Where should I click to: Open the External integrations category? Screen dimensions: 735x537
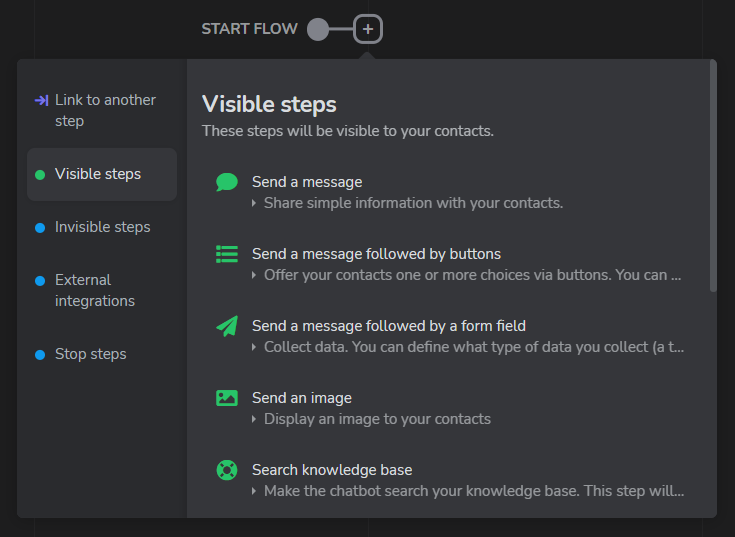pos(102,291)
